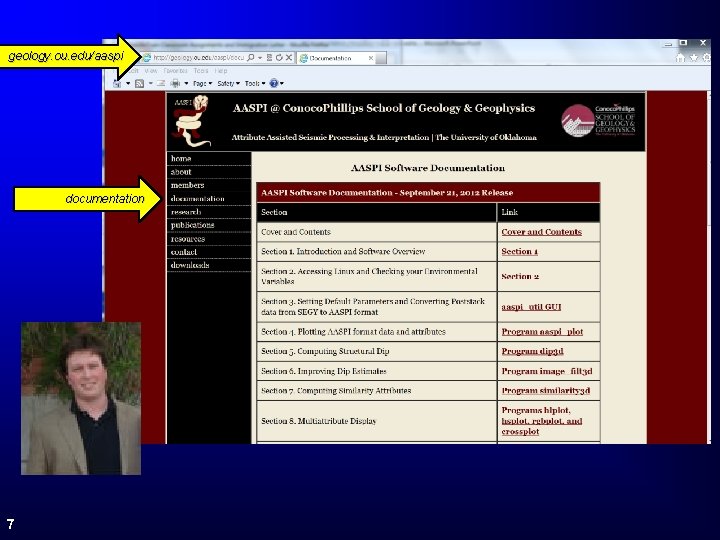Click the Home icon on command bar
Screen dimensions: 720x540
click(x=118, y=84)
